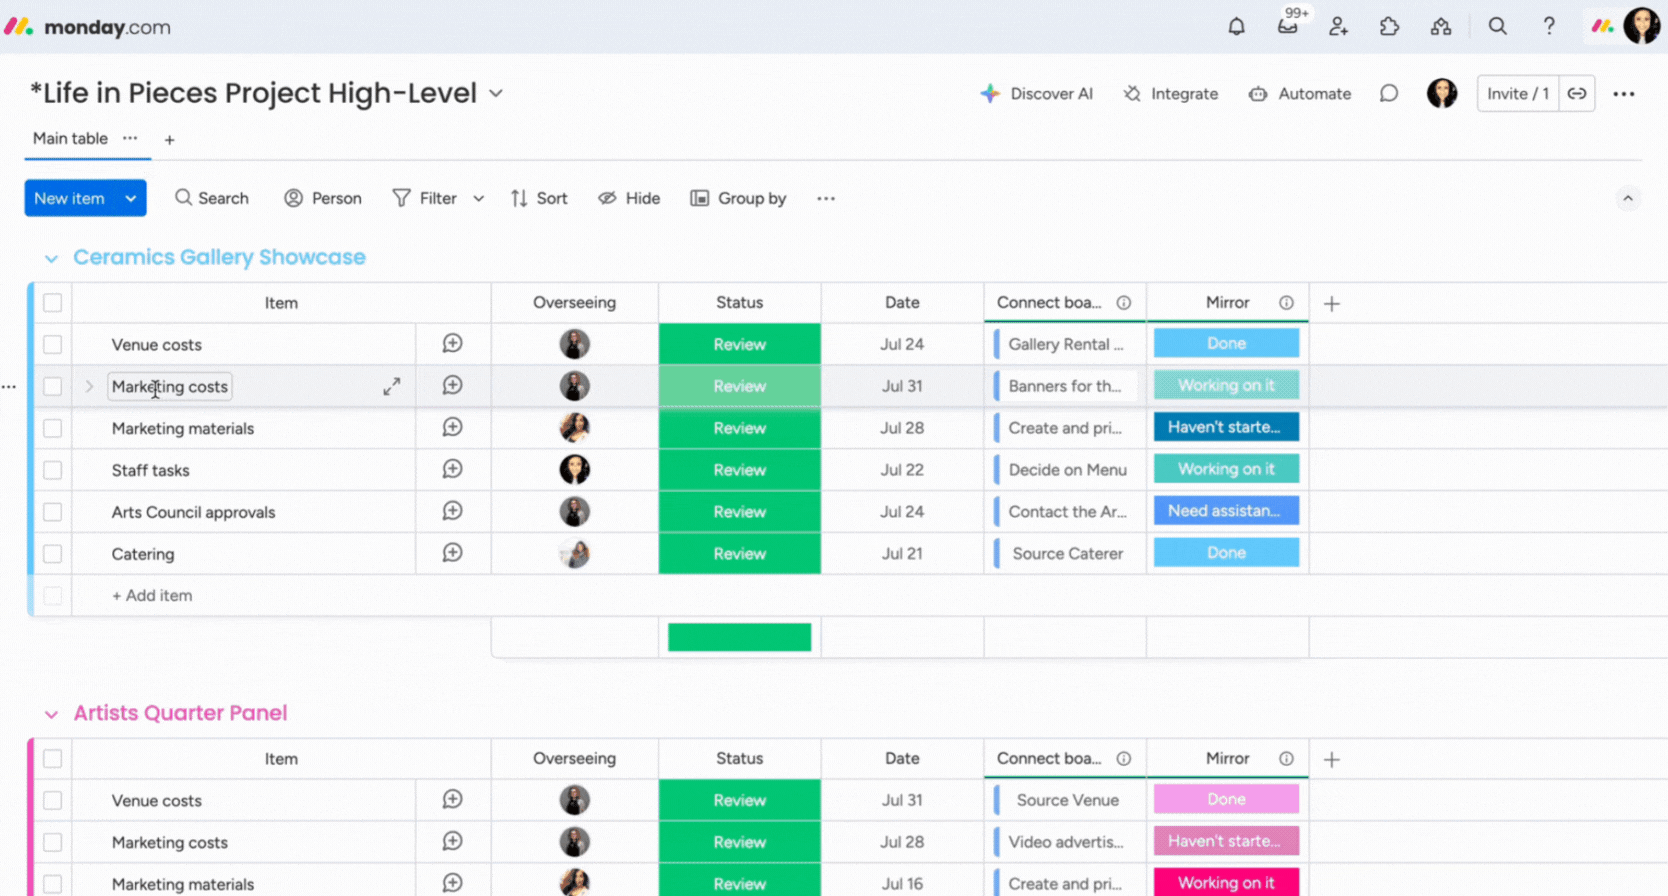Image resolution: width=1668 pixels, height=896 pixels.
Task: Open the Person filter
Action: click(323, 198)
